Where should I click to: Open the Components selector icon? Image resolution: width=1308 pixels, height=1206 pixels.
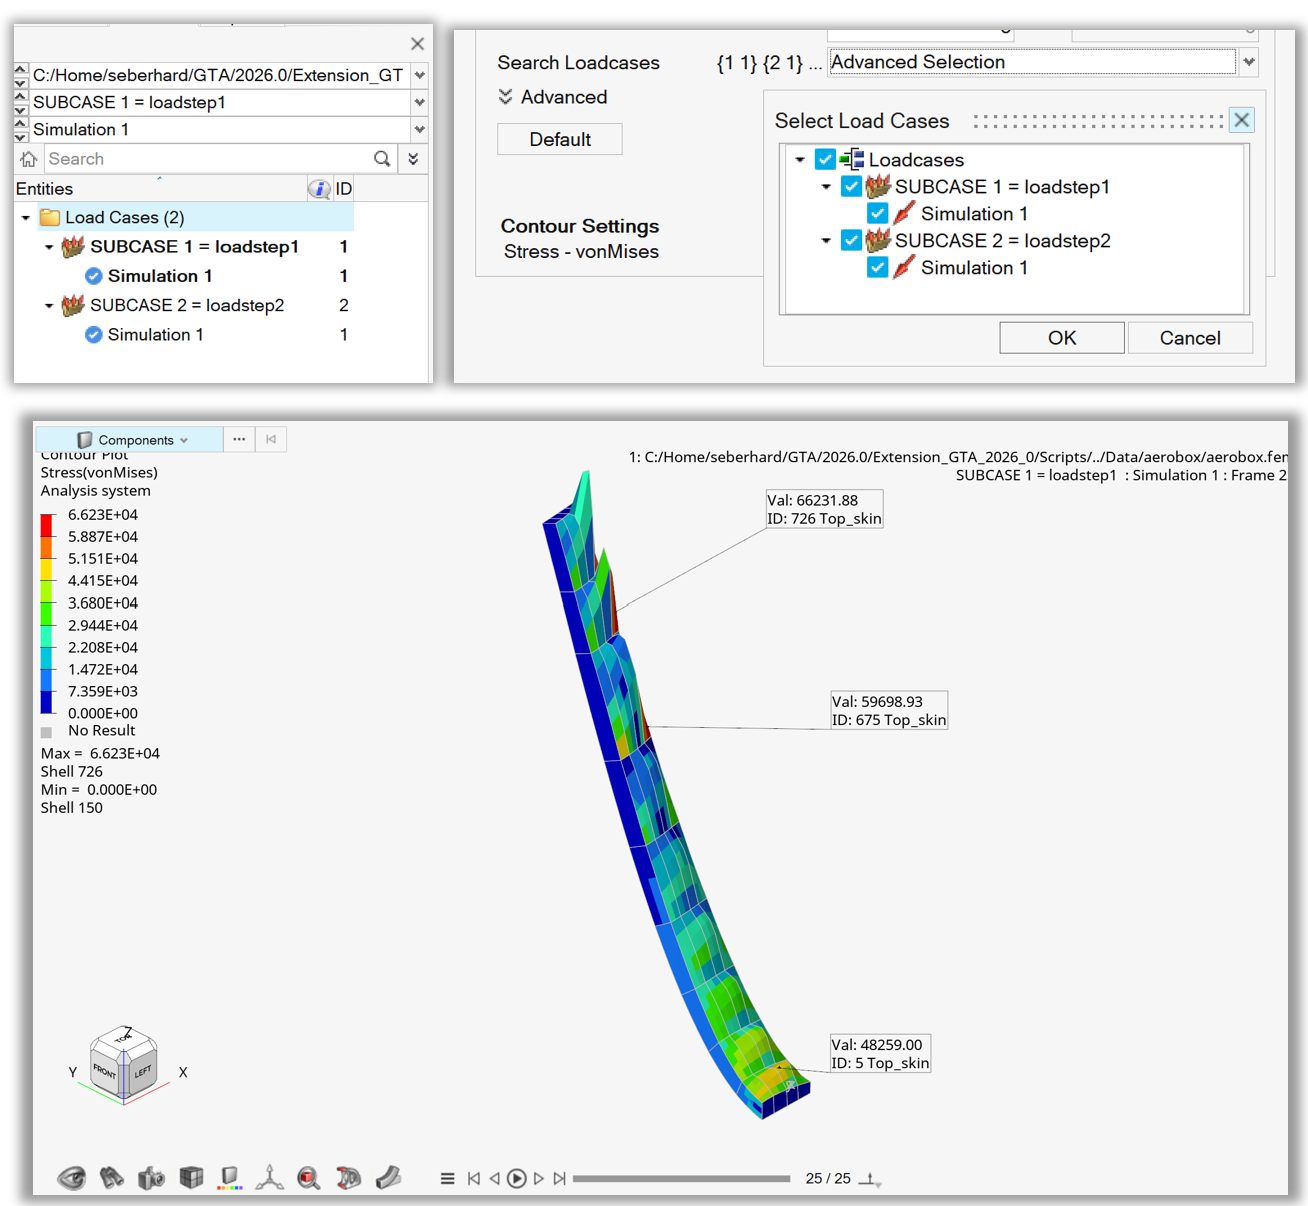[85, 439]
